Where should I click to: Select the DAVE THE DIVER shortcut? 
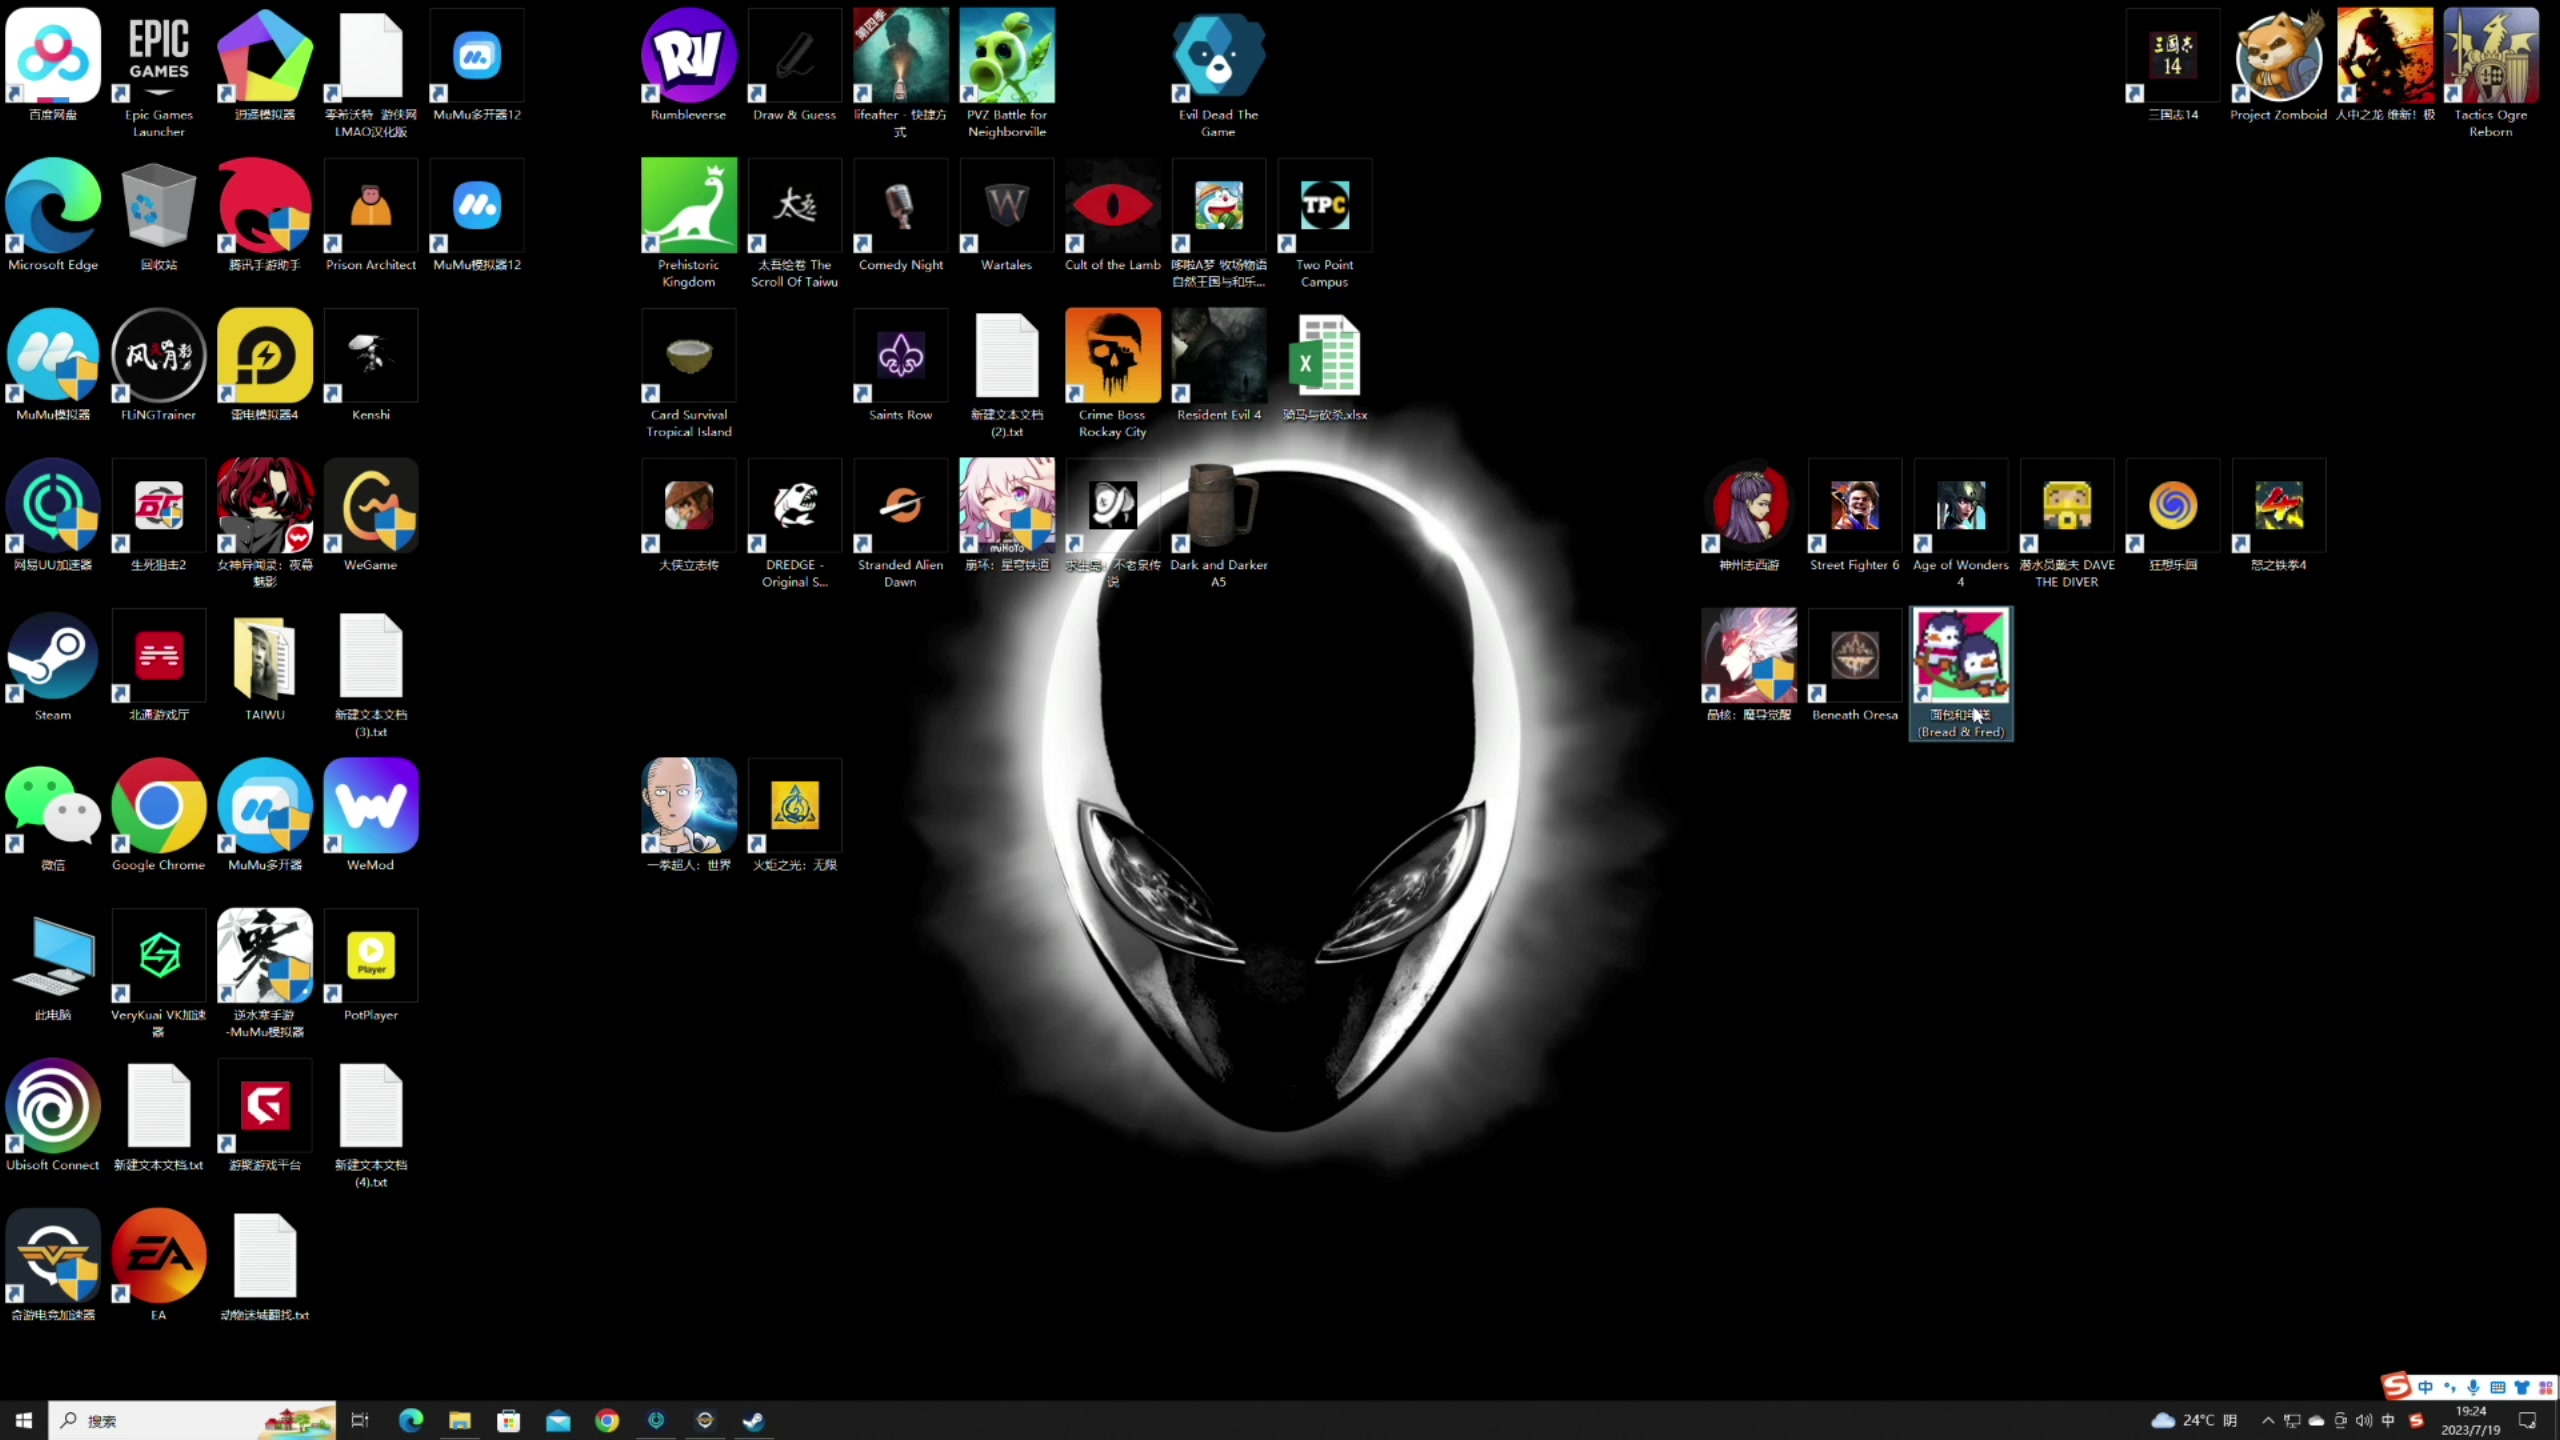pyautogui.click(x=2067, y=522)
